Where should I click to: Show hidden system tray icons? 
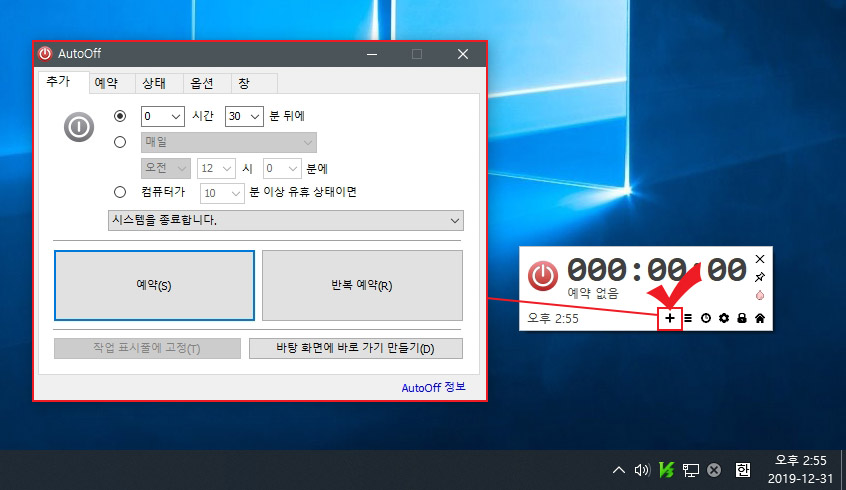[619, 470]
